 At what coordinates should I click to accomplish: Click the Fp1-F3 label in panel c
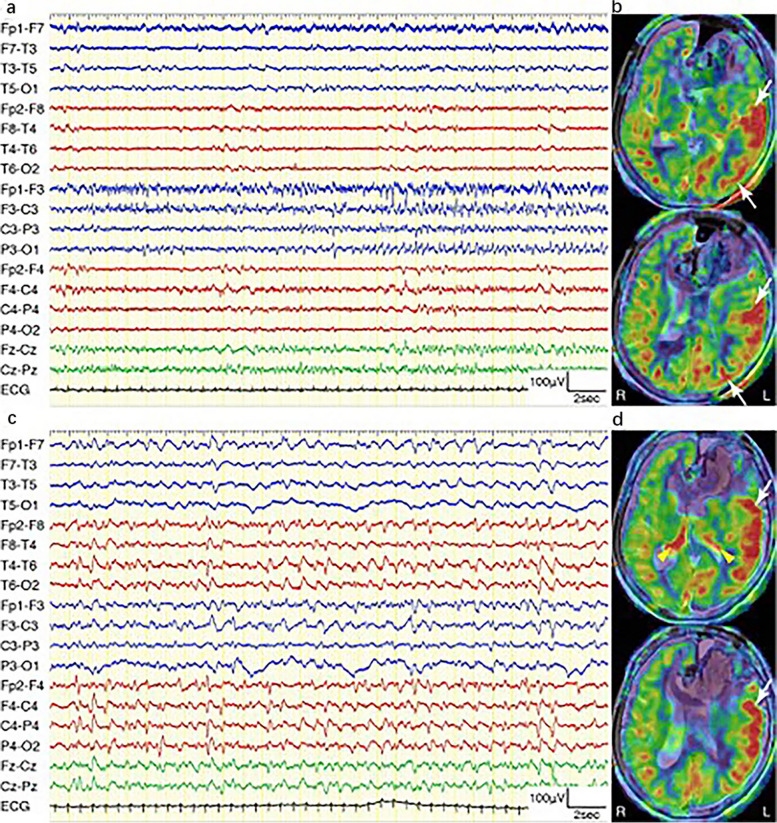click(23, 605)
